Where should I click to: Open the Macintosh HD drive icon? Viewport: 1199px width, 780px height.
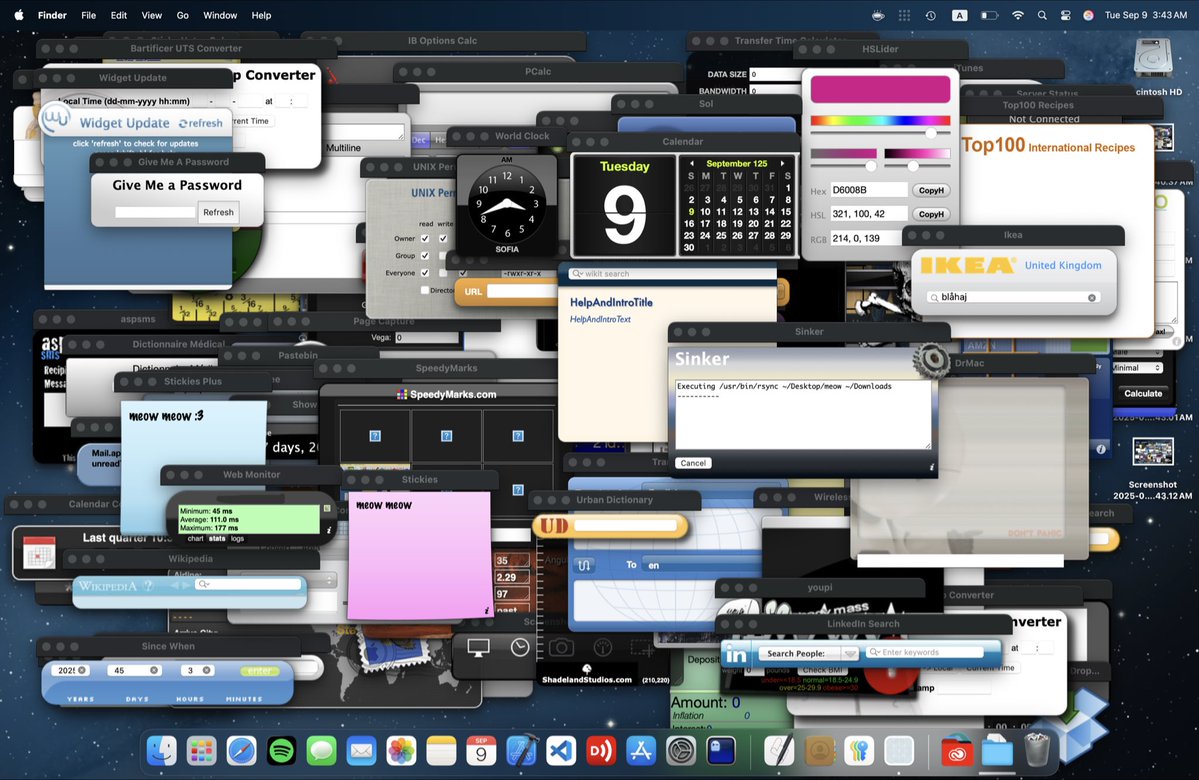(x=1153, y=60)
